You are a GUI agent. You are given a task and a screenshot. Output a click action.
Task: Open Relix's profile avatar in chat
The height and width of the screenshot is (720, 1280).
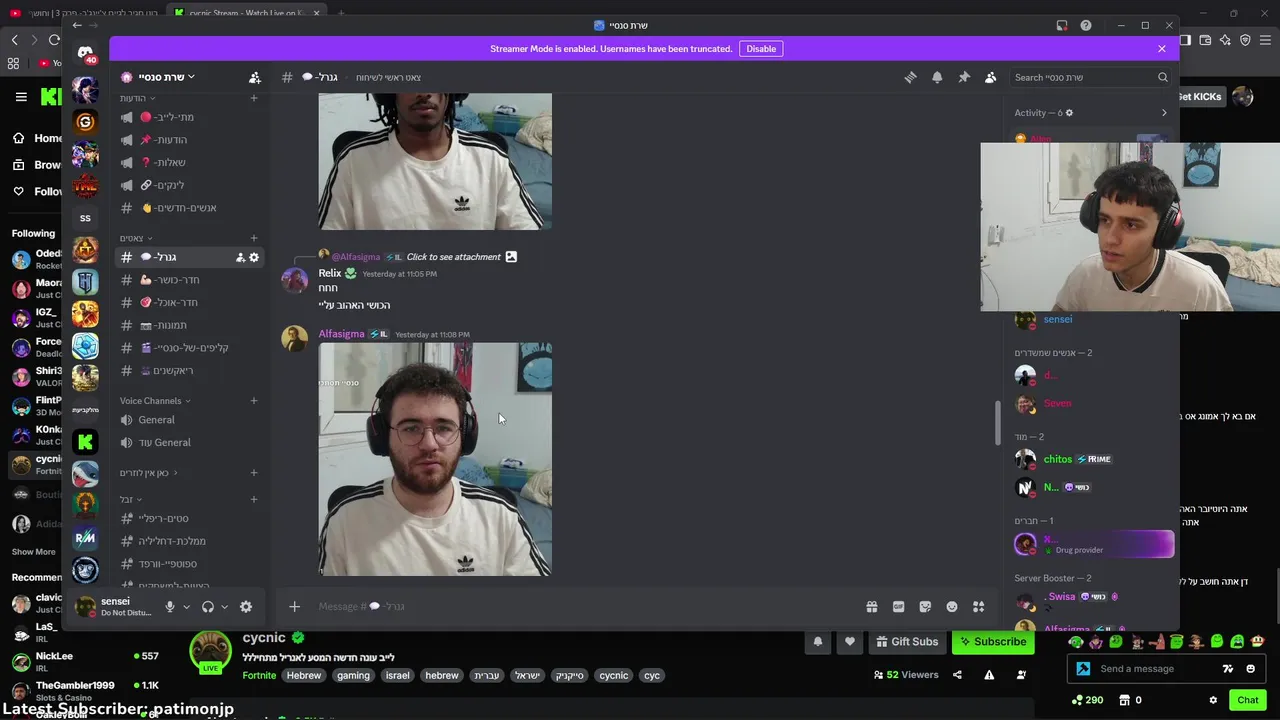click(295, 280)
